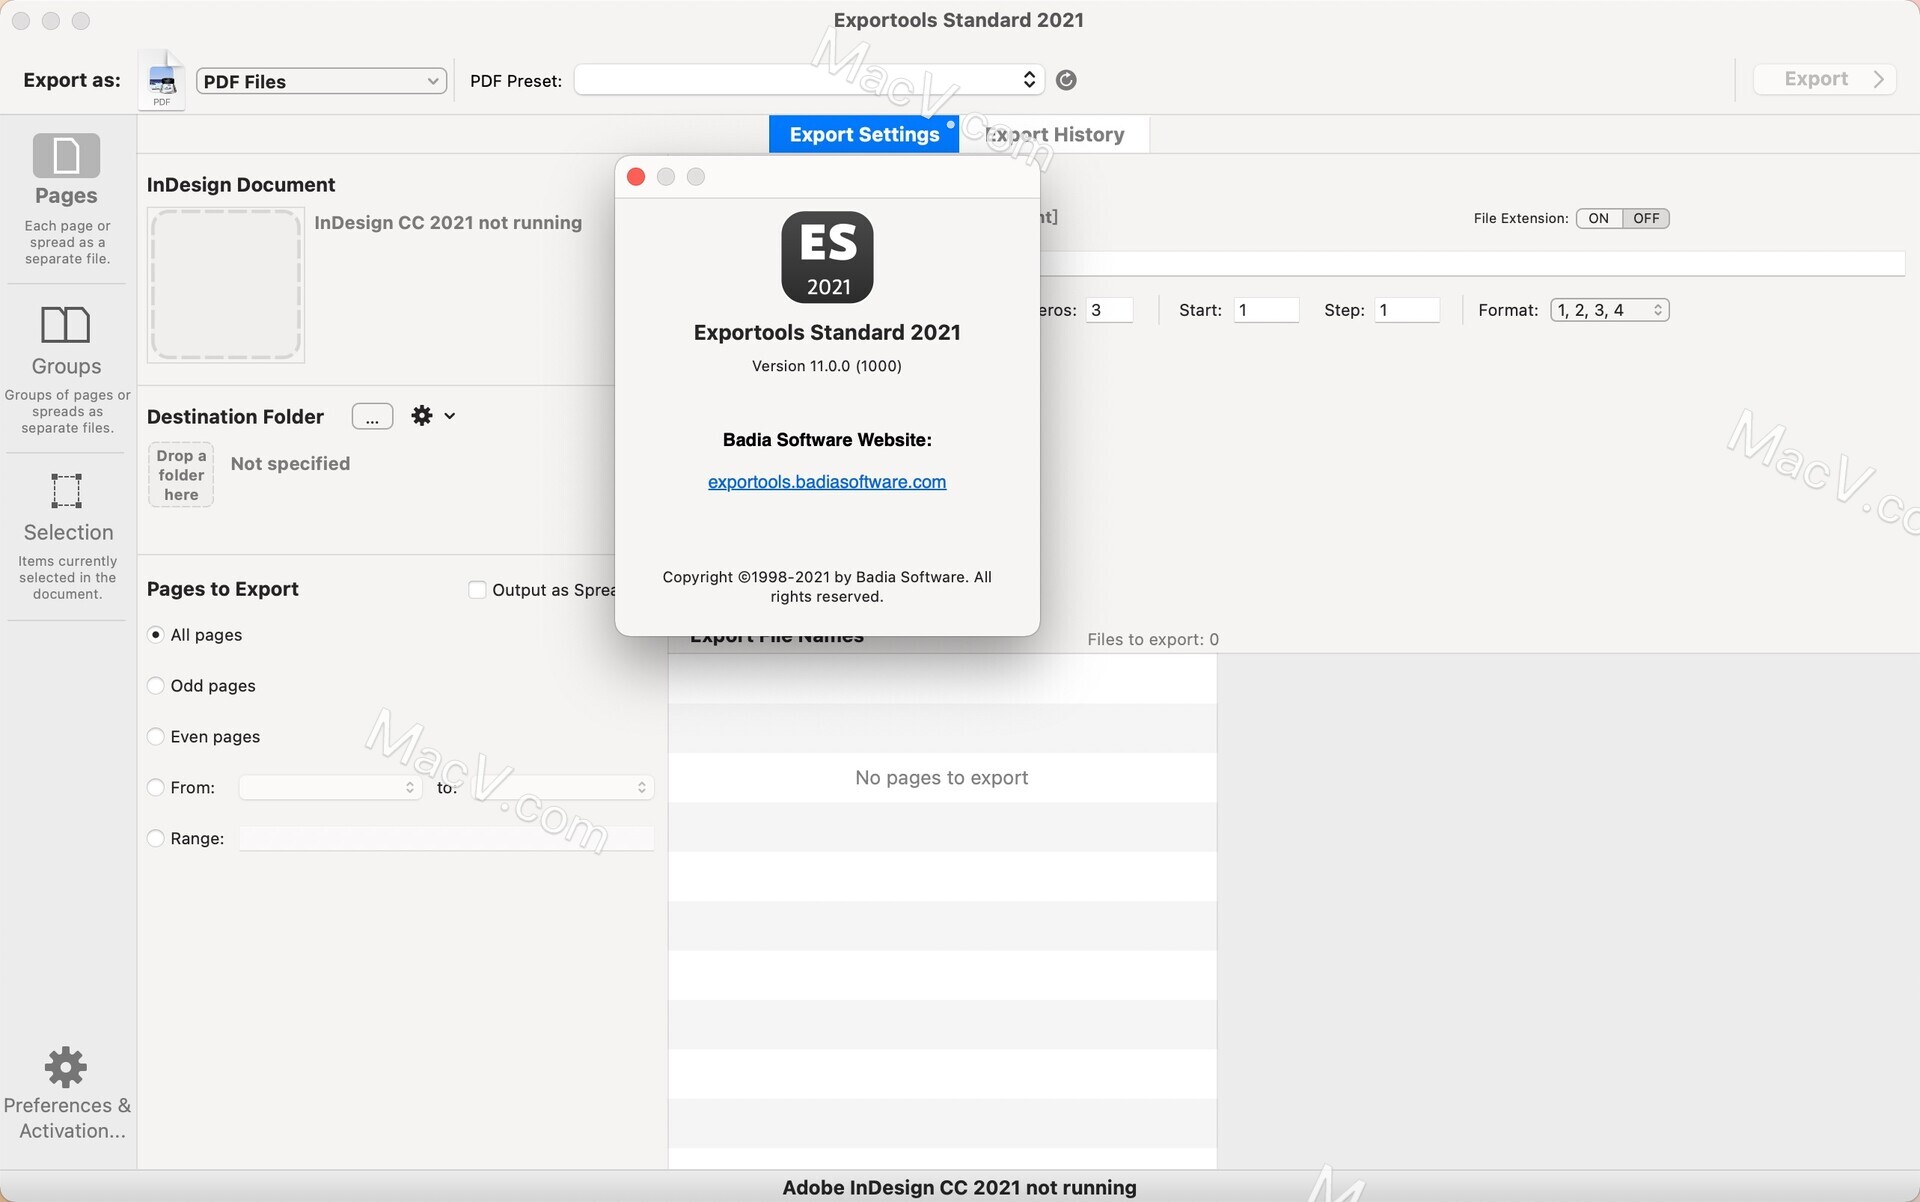Open the PDF Preset dropdown
This screenshot has width=1920, height=1202.
809,80
